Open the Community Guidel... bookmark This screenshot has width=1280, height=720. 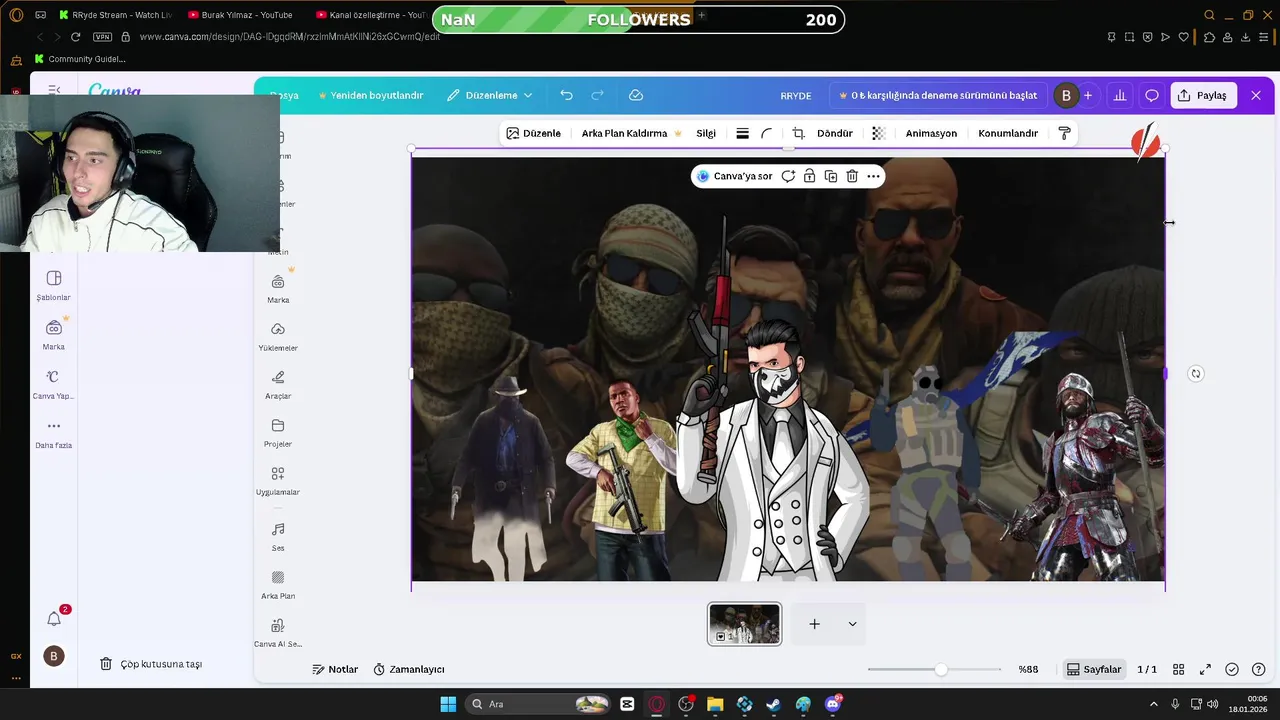tap(79, 59)
